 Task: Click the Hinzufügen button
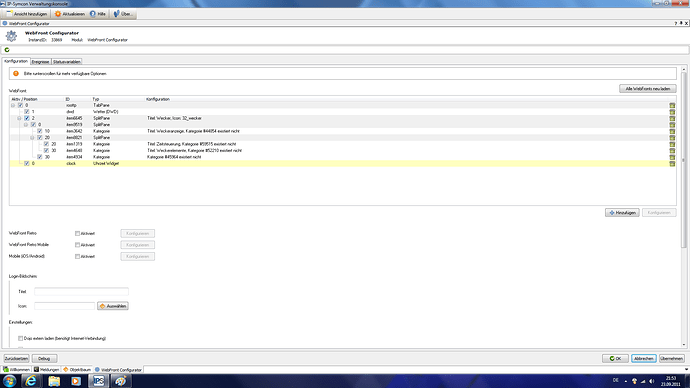click(x=622, y=212)
